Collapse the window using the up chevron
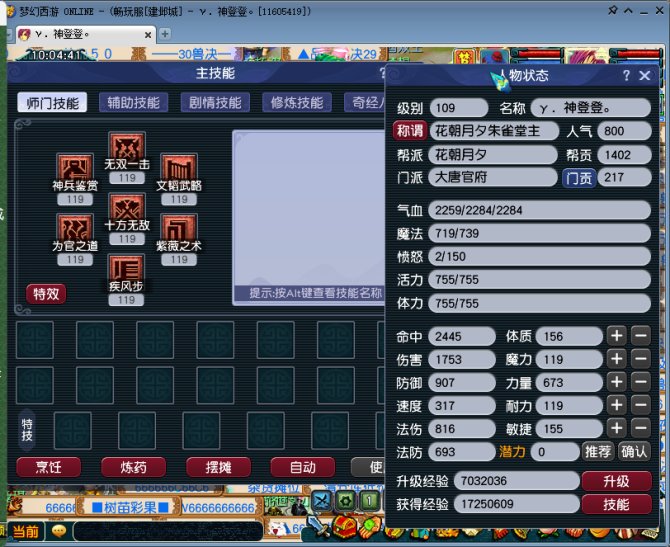 (628, 11)
